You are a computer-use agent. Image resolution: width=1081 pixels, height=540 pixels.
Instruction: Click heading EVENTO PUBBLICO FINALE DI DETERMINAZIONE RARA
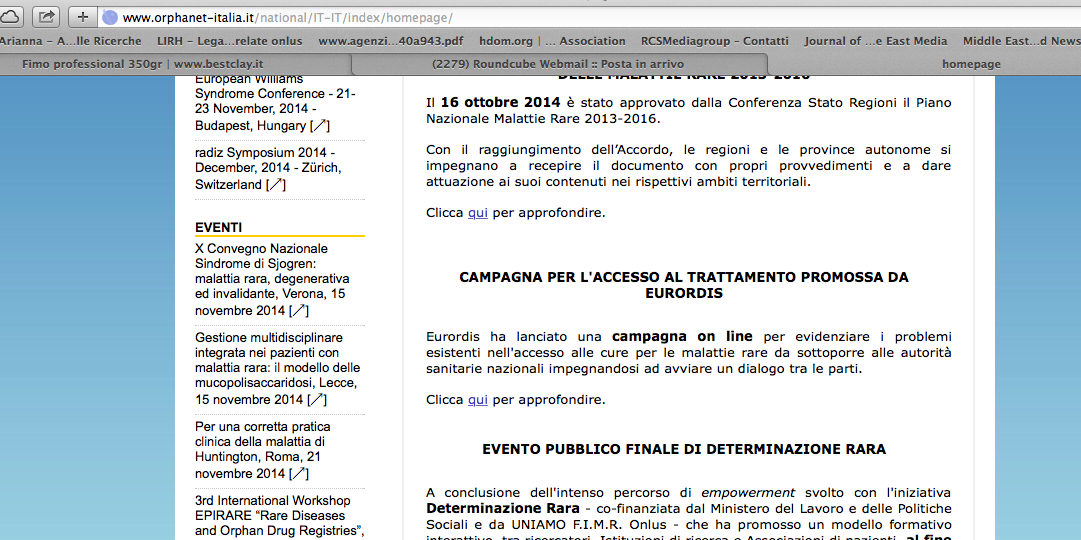pyautogui.click(x=684, y=449)
